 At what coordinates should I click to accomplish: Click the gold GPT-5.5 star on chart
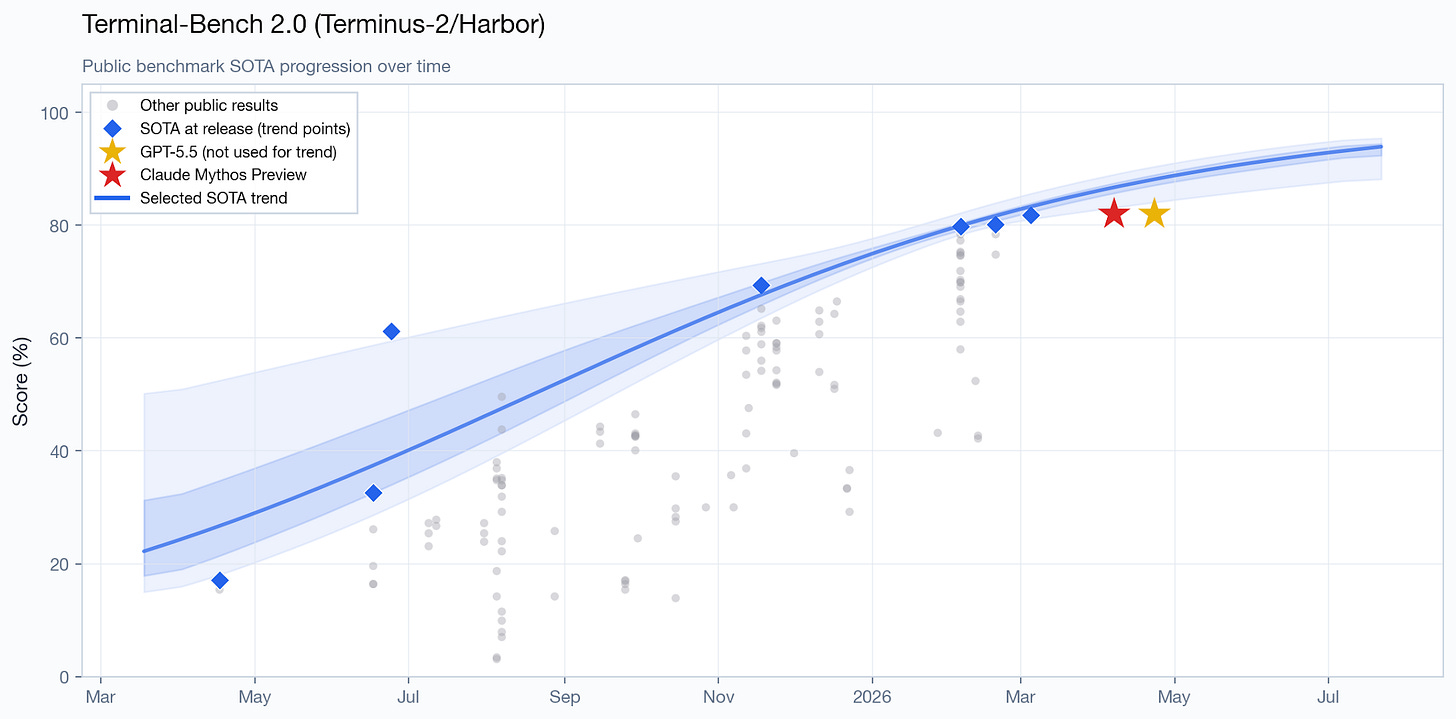coord(1154,213)
